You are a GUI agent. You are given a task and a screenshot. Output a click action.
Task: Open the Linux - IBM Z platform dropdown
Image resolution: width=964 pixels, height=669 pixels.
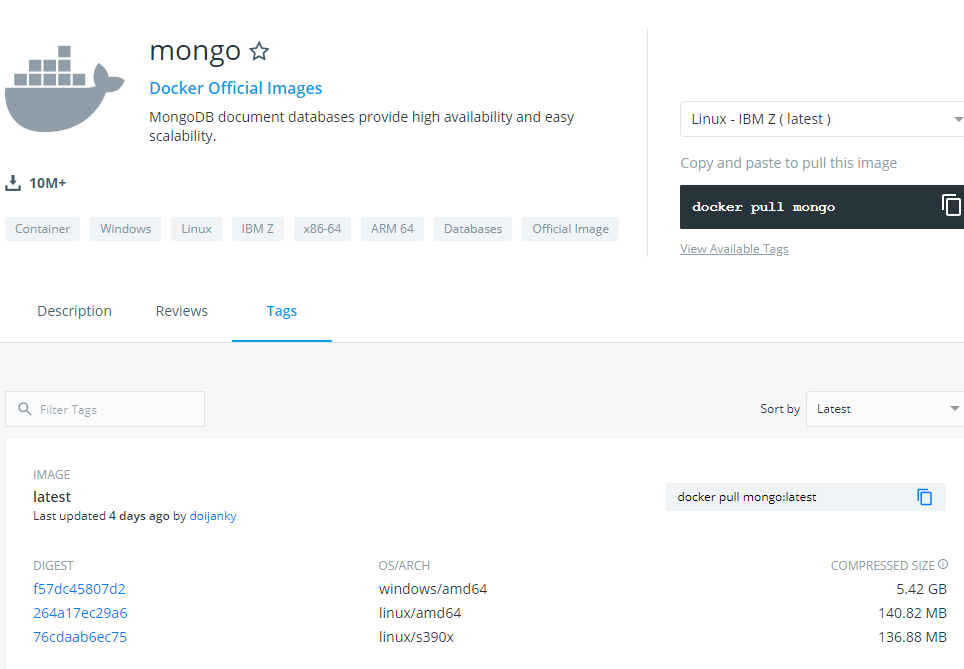(x=822, y=119)
